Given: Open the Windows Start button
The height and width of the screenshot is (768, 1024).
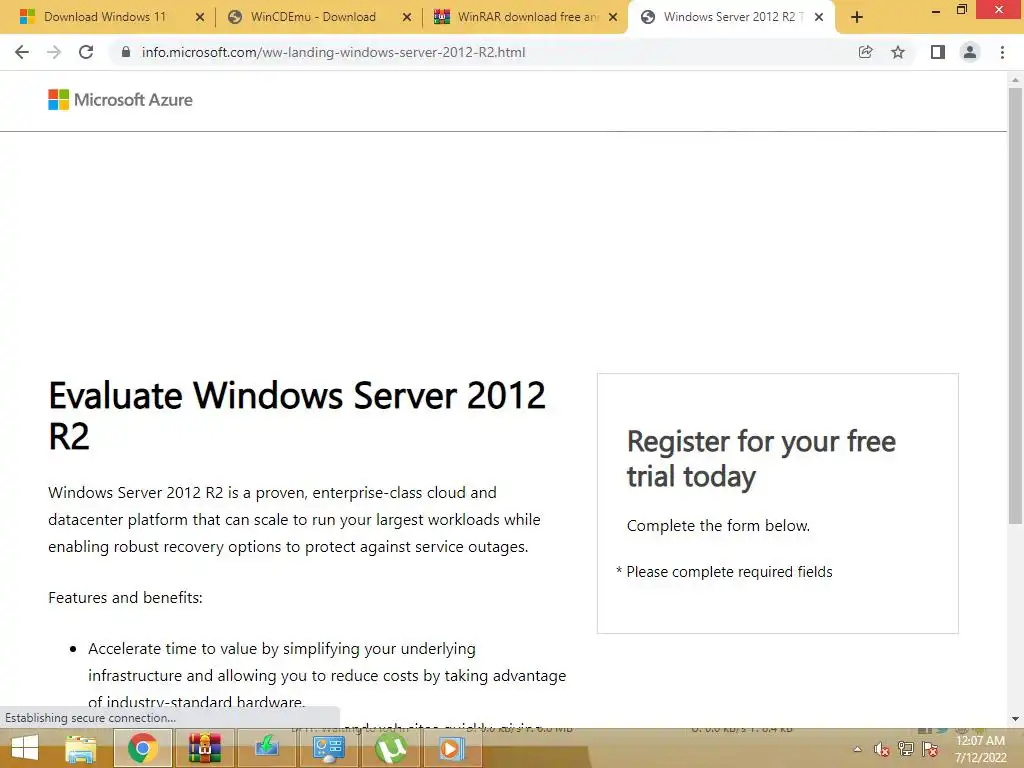Looking at the screenshot, I should pos(25,748).
